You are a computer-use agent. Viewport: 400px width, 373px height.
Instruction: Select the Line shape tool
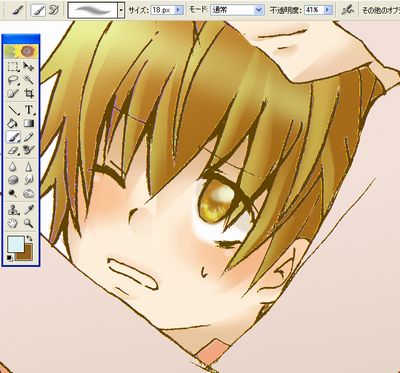point(13,109)
